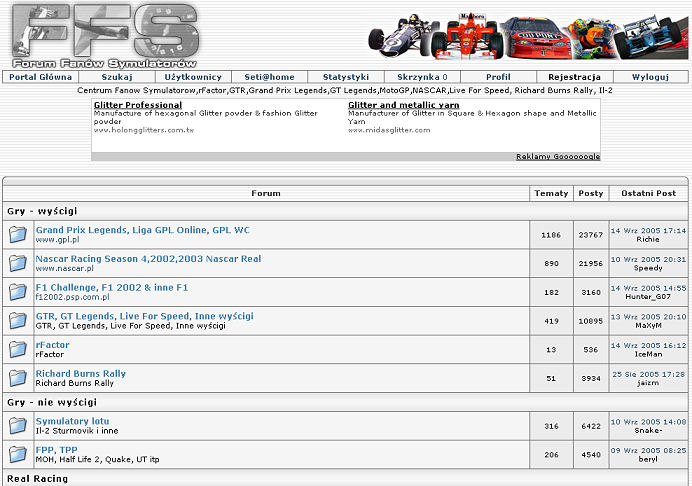Click username MaXyM in last post column
The height and width of the screenshot is (486, 692).
pos(648,325)
